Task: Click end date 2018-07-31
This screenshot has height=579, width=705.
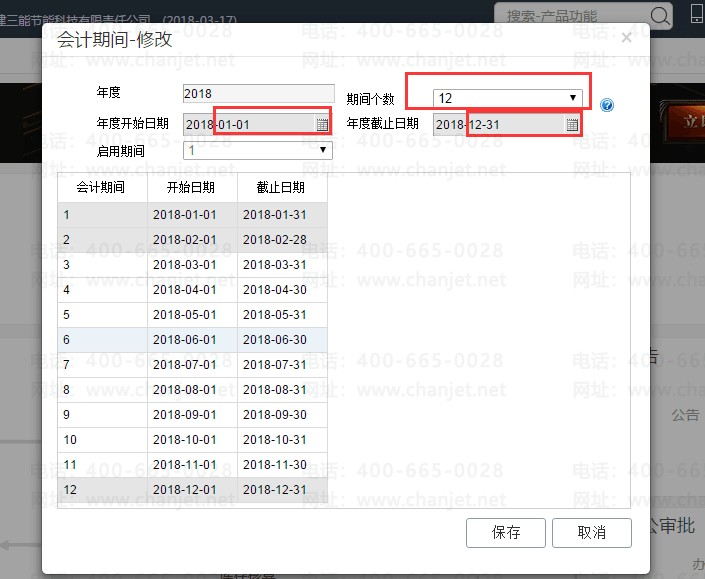Action: (x=282, y=365)
